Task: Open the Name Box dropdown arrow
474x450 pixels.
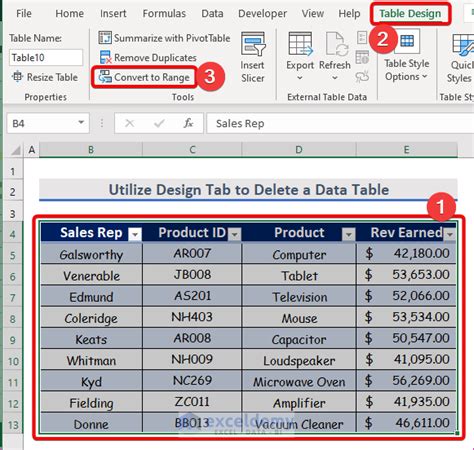Action: pyautogui.click(x=81, y=123)
